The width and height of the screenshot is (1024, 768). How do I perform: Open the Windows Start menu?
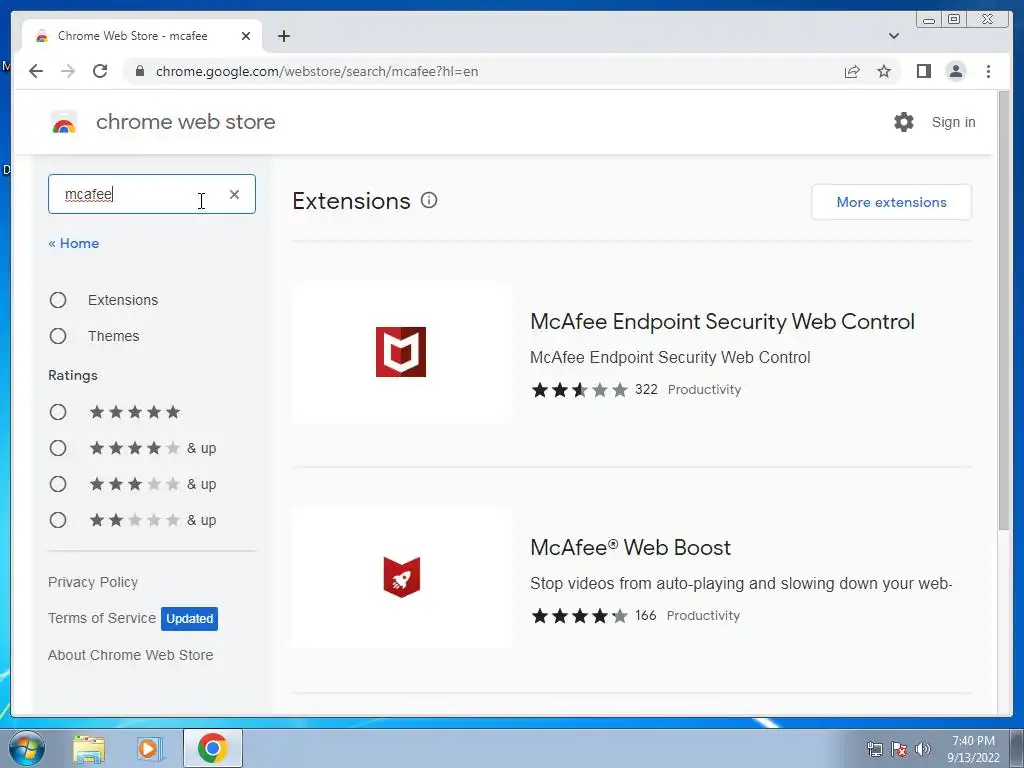pyautogui.click(x=26, y=748)
